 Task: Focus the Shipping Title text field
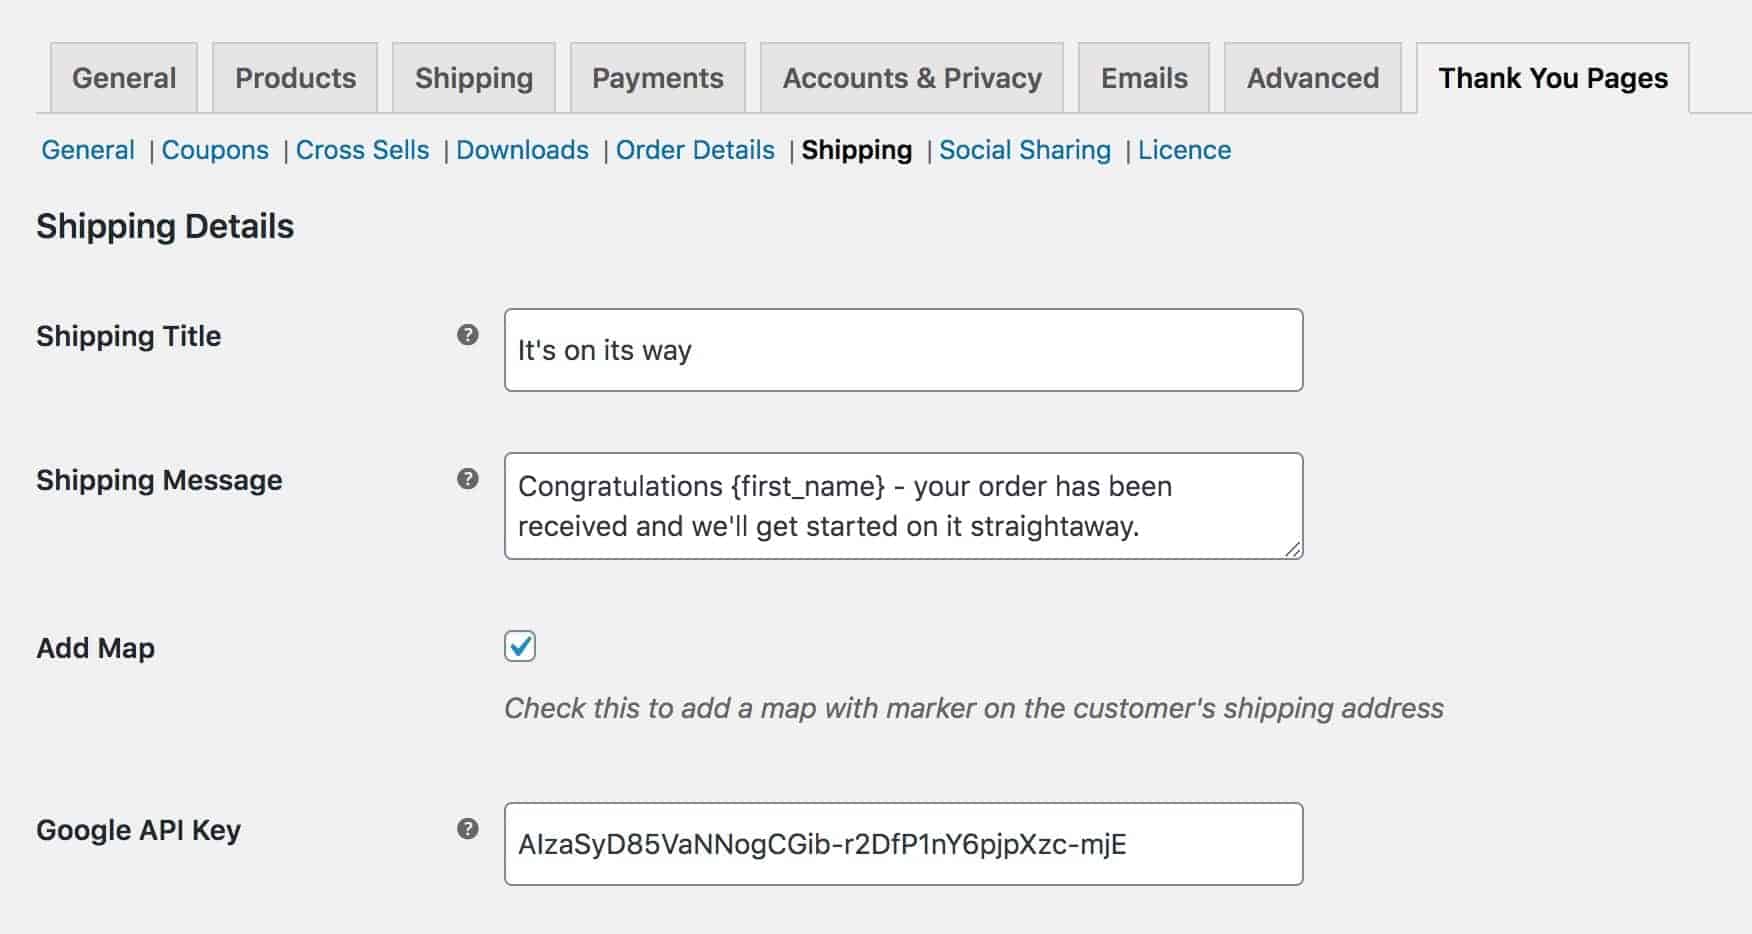coord(904,350)
